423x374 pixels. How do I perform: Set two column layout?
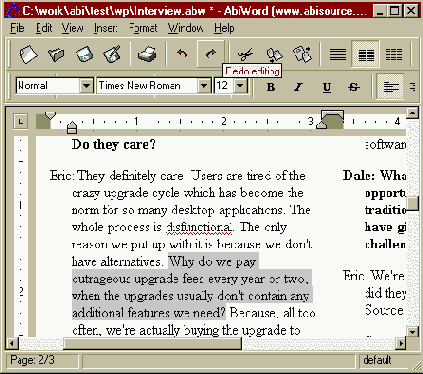(x=366, y=54)
